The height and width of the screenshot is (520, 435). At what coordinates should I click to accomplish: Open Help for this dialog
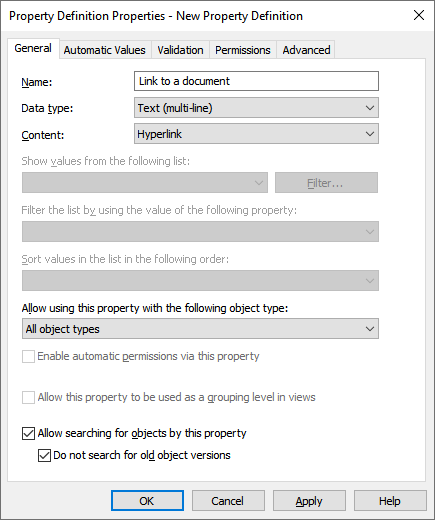(390, 501)
